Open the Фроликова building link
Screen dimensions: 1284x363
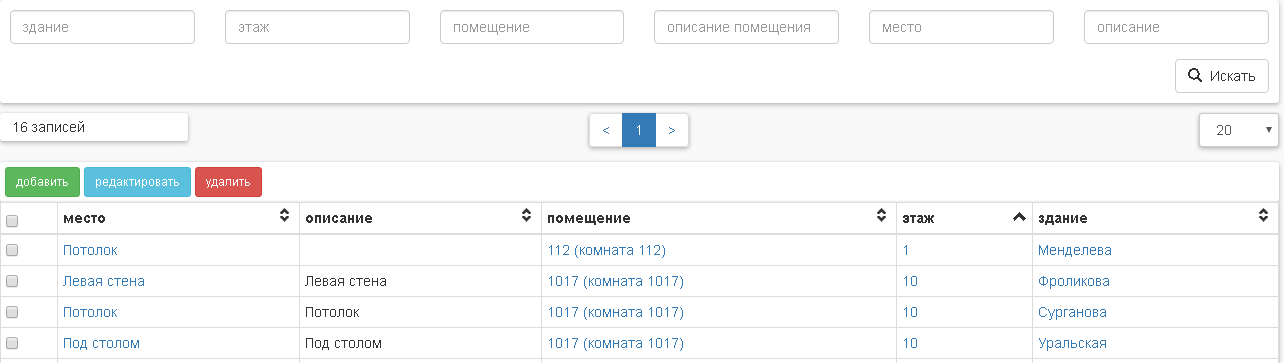pyautogui.click(x=1074, y=281)
